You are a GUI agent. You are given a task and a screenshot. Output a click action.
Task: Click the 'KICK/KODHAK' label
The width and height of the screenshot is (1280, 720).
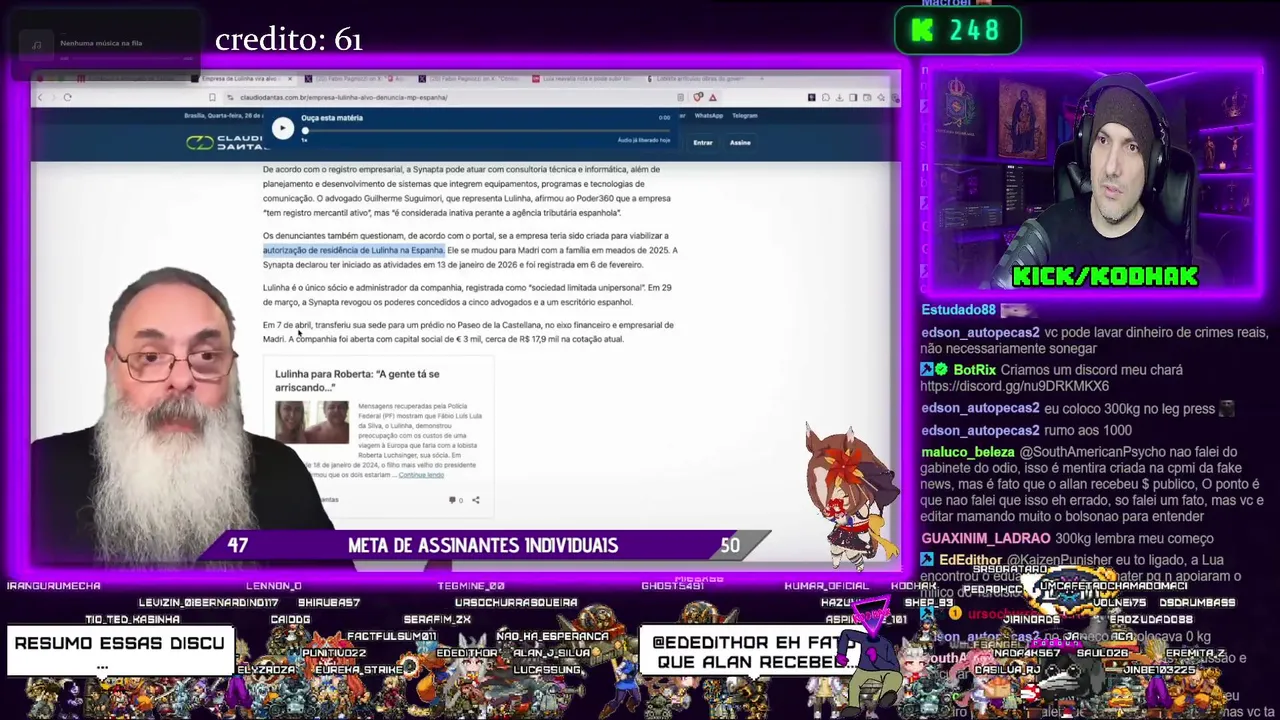[1105, 276]
